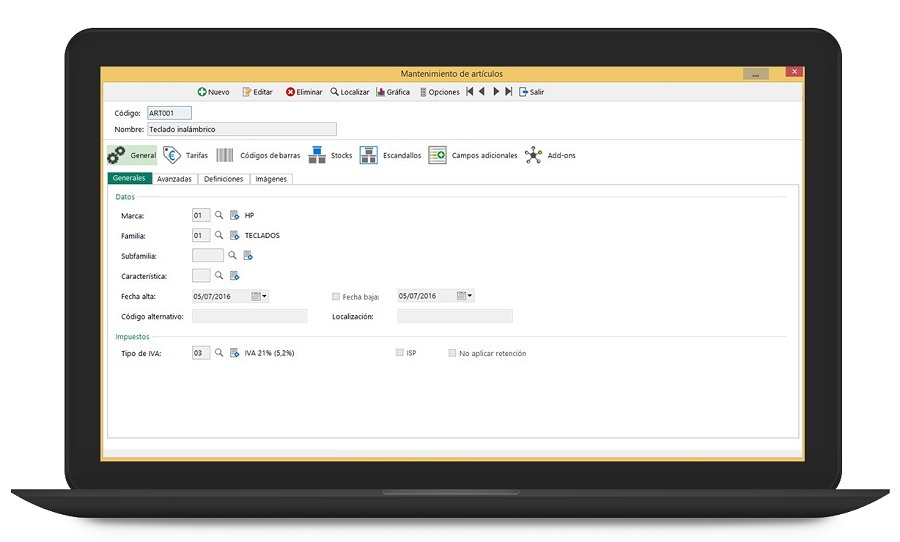Click the Fecha baja date value
Viewport: 900px width, 542px height.
[417, 296]
